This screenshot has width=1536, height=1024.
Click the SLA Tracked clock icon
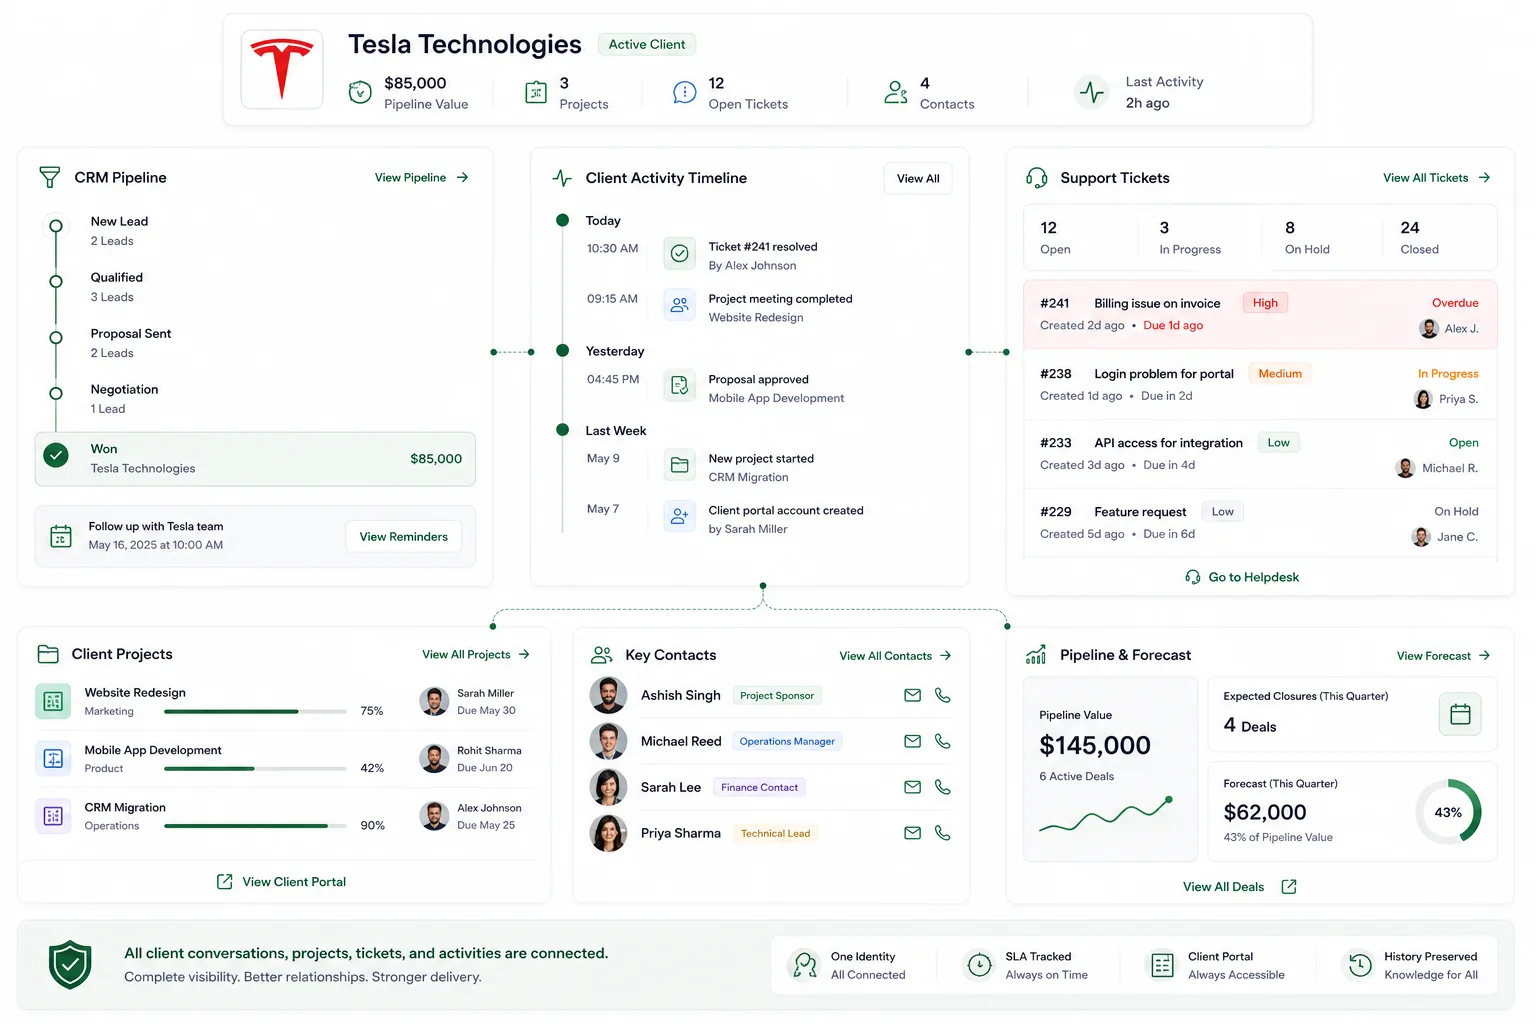click(x=979, y=965)
